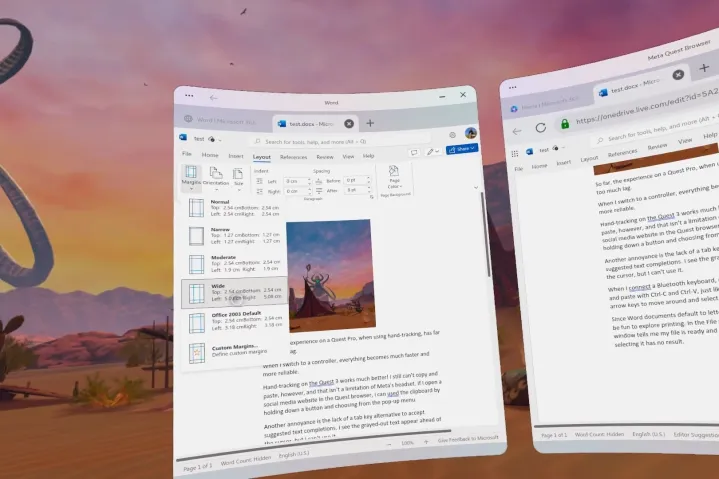Image resolution: width=719 pixels, height=479 pixels.
Task: Open the Page Color picker
Action: click(394, 178)
